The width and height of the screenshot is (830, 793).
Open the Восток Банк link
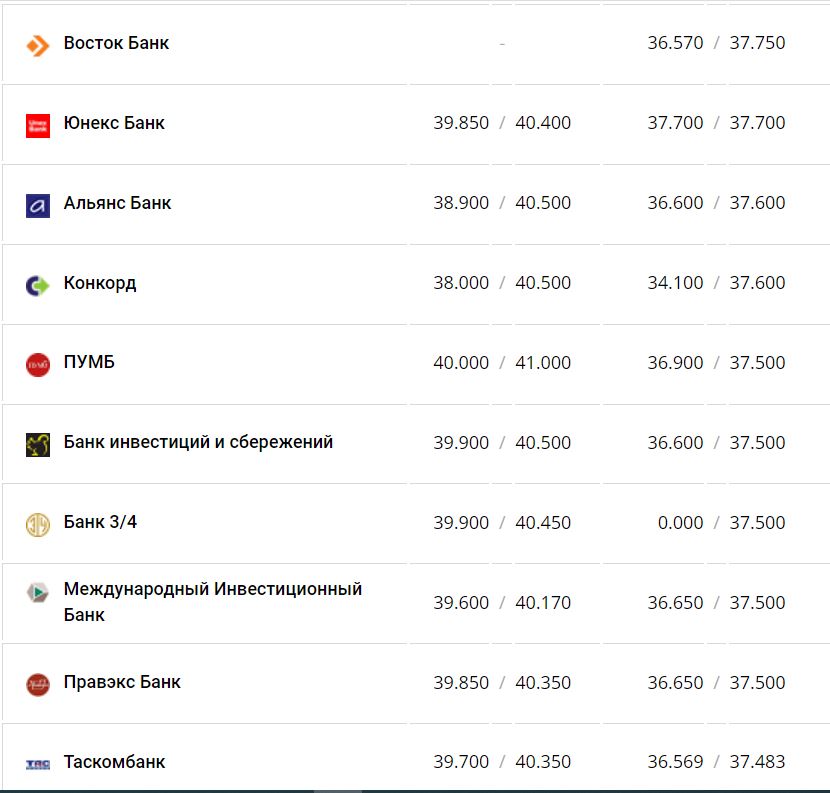pyautogui.click(x=116, y=43)
